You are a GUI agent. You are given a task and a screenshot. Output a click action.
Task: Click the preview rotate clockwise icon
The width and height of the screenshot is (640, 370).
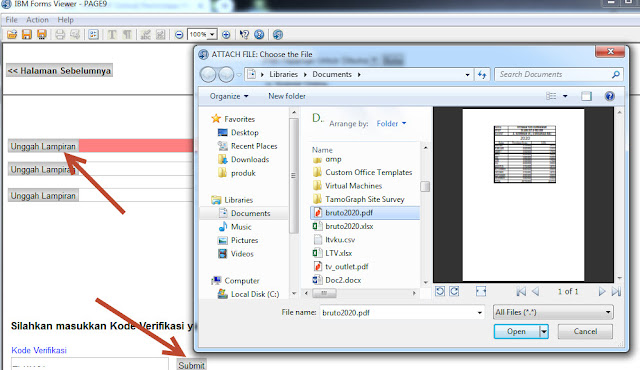tap(454, 291)
